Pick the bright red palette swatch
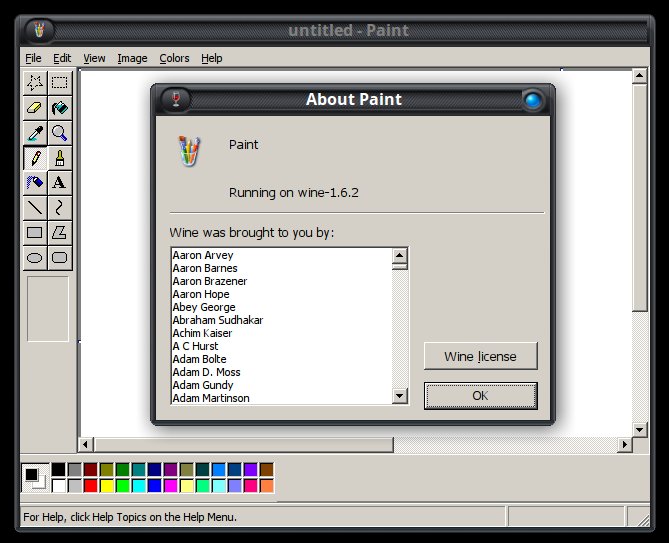The image size is (669, 543). tap(90, 486)
